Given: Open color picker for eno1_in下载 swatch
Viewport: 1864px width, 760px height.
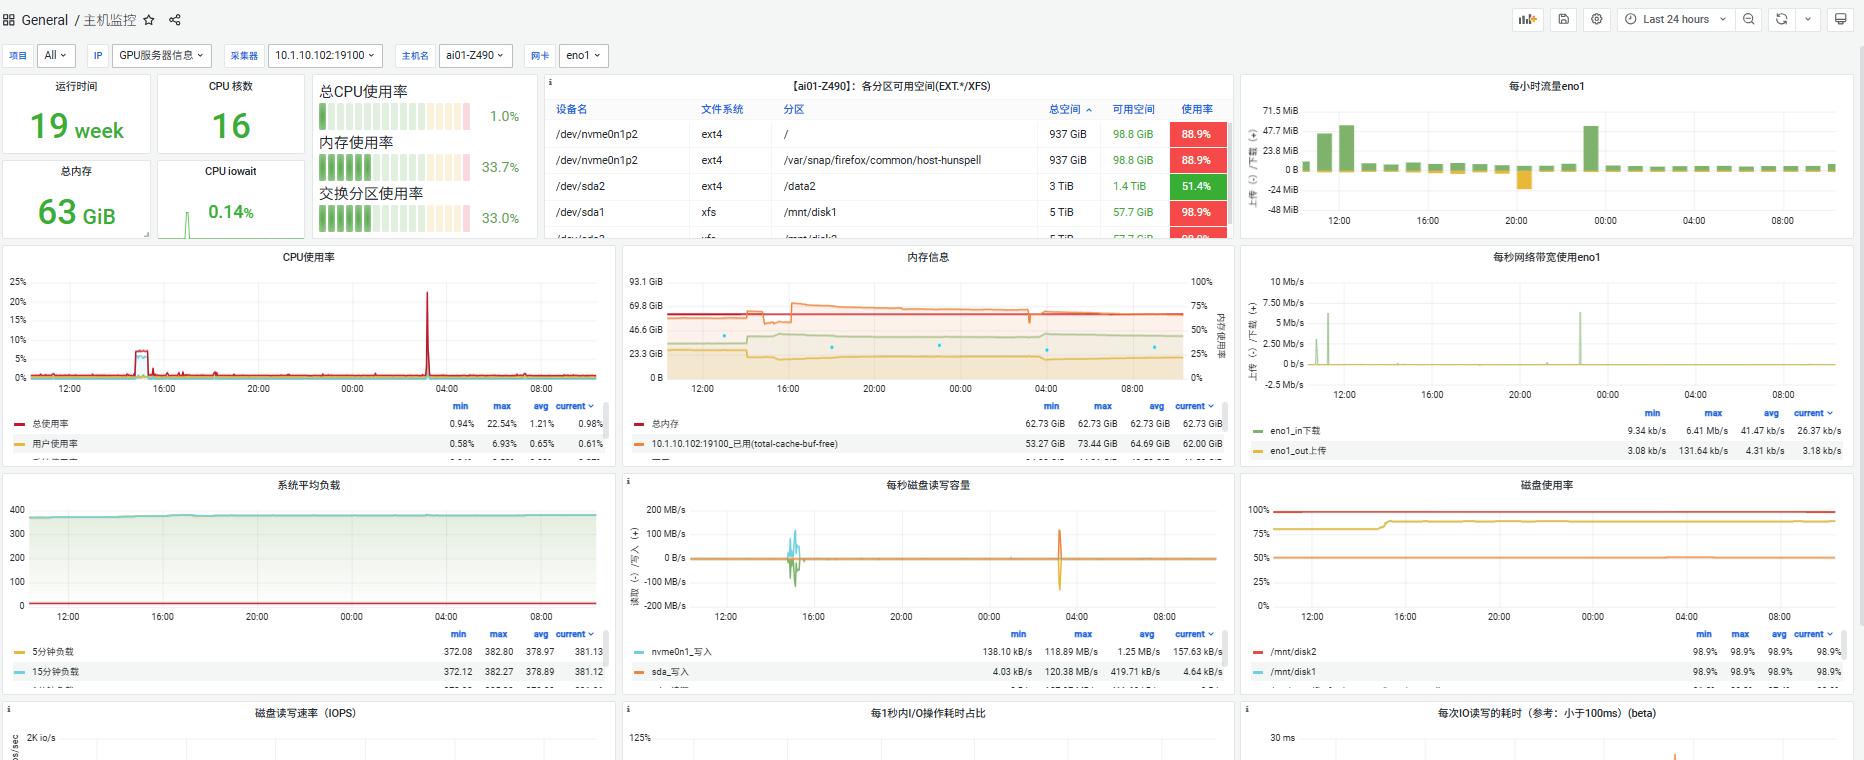Looking at the screenshot, I should coord(1258,431).
